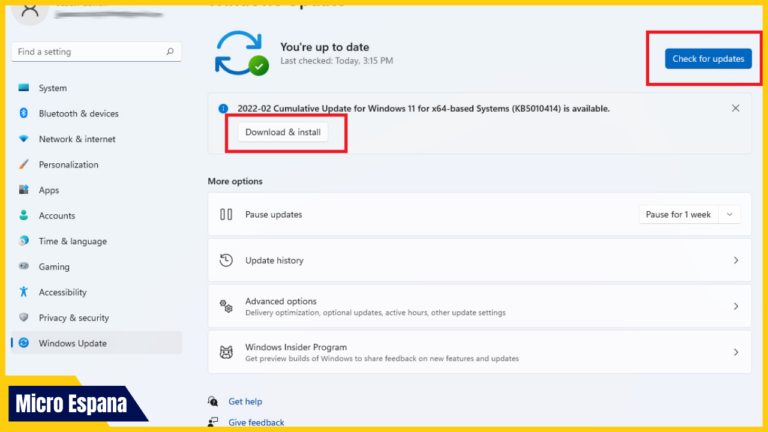Click the Time & language globe icon
This screenshot has height=432, width=768.
[x=24, y=240]
